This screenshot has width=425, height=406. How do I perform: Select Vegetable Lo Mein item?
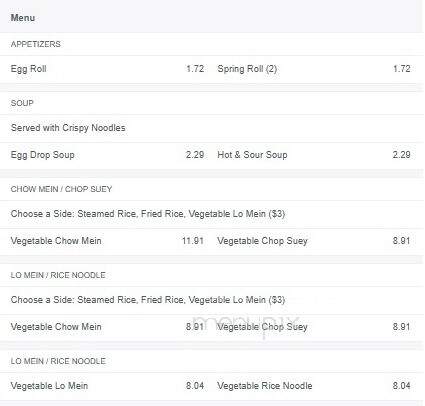(x=49, y=386)
